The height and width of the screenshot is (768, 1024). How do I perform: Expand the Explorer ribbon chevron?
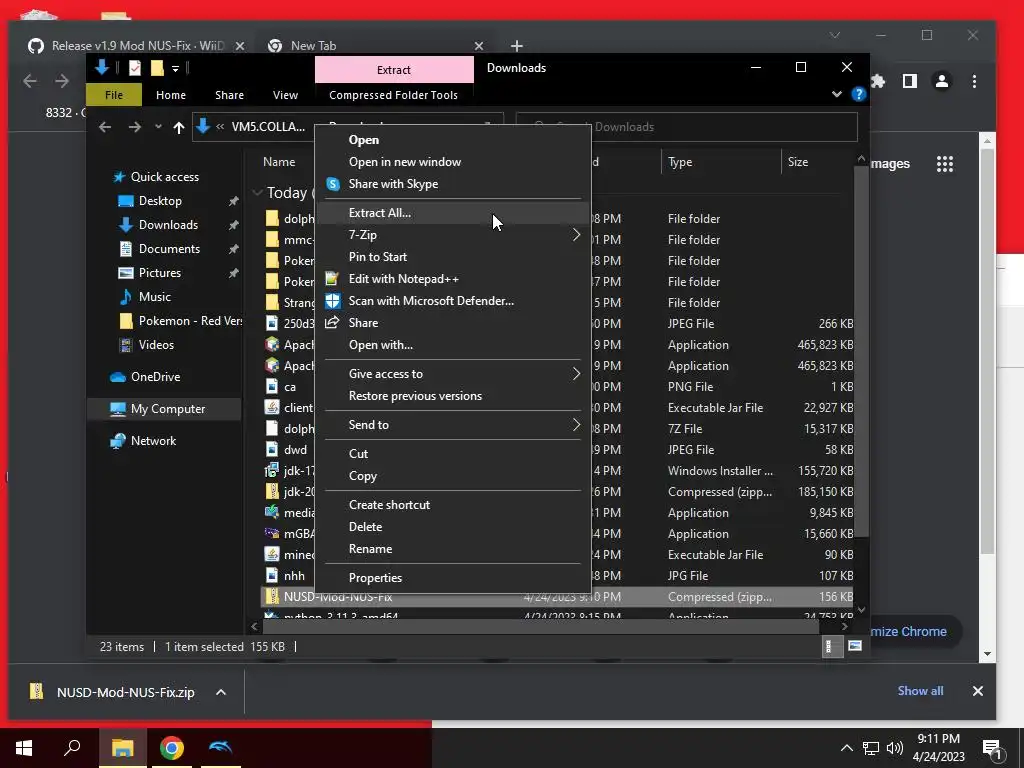[x=837, y=95]
